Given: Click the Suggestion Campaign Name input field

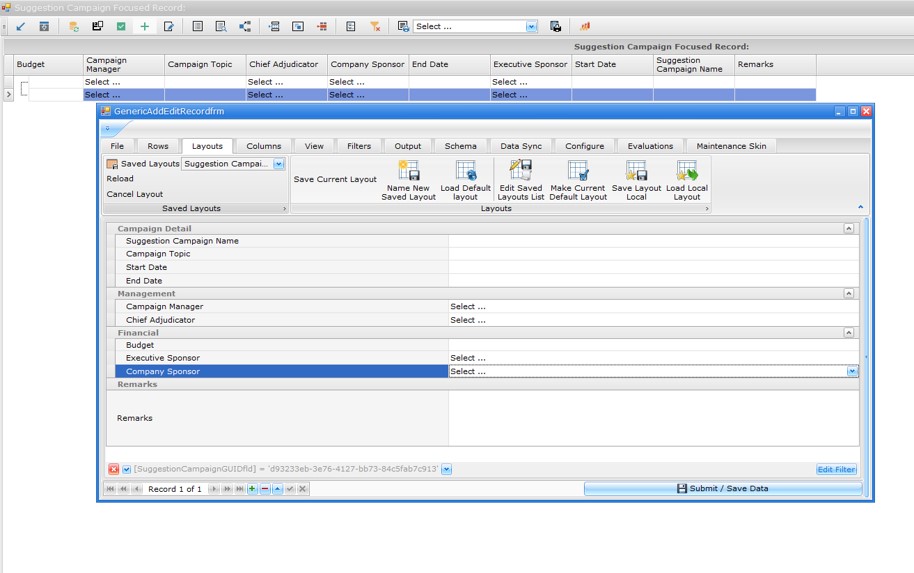Looking at the screenshot, I should pyautogui.click(x=652, y=241).
